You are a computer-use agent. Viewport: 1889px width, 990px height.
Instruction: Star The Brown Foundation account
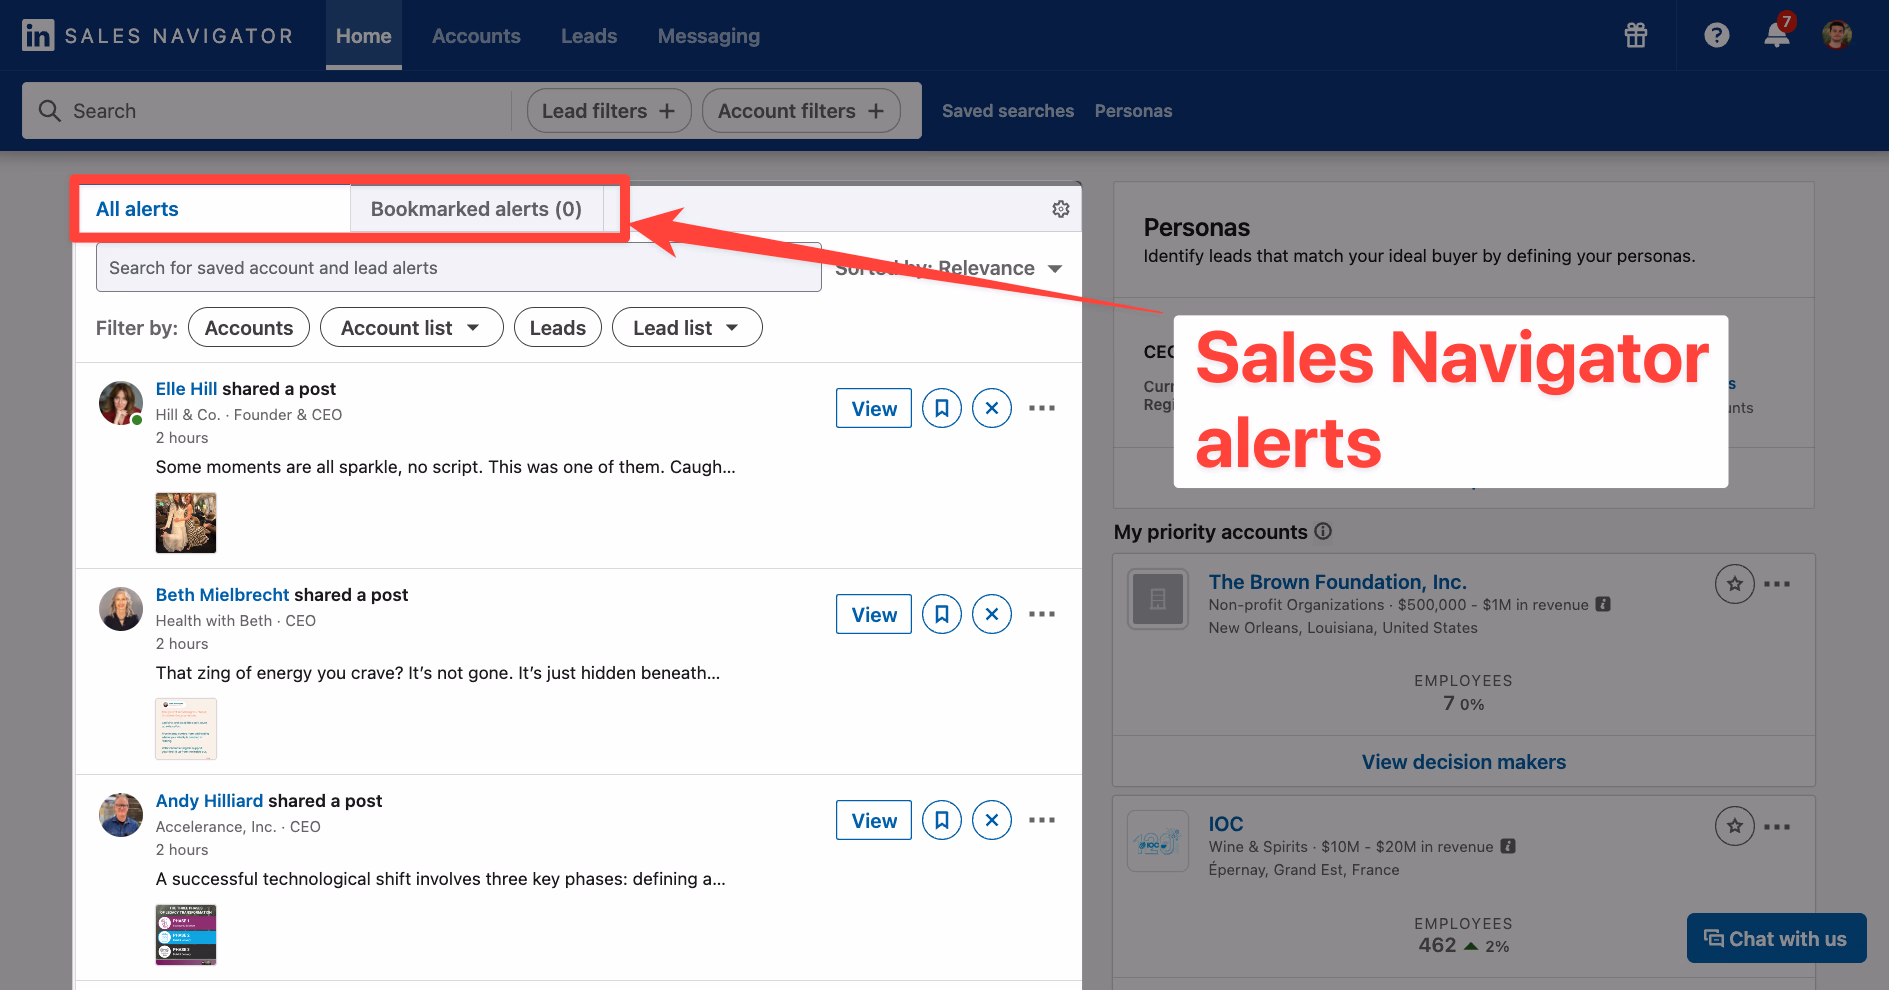pyautogui.click(x=1735, y=584)
